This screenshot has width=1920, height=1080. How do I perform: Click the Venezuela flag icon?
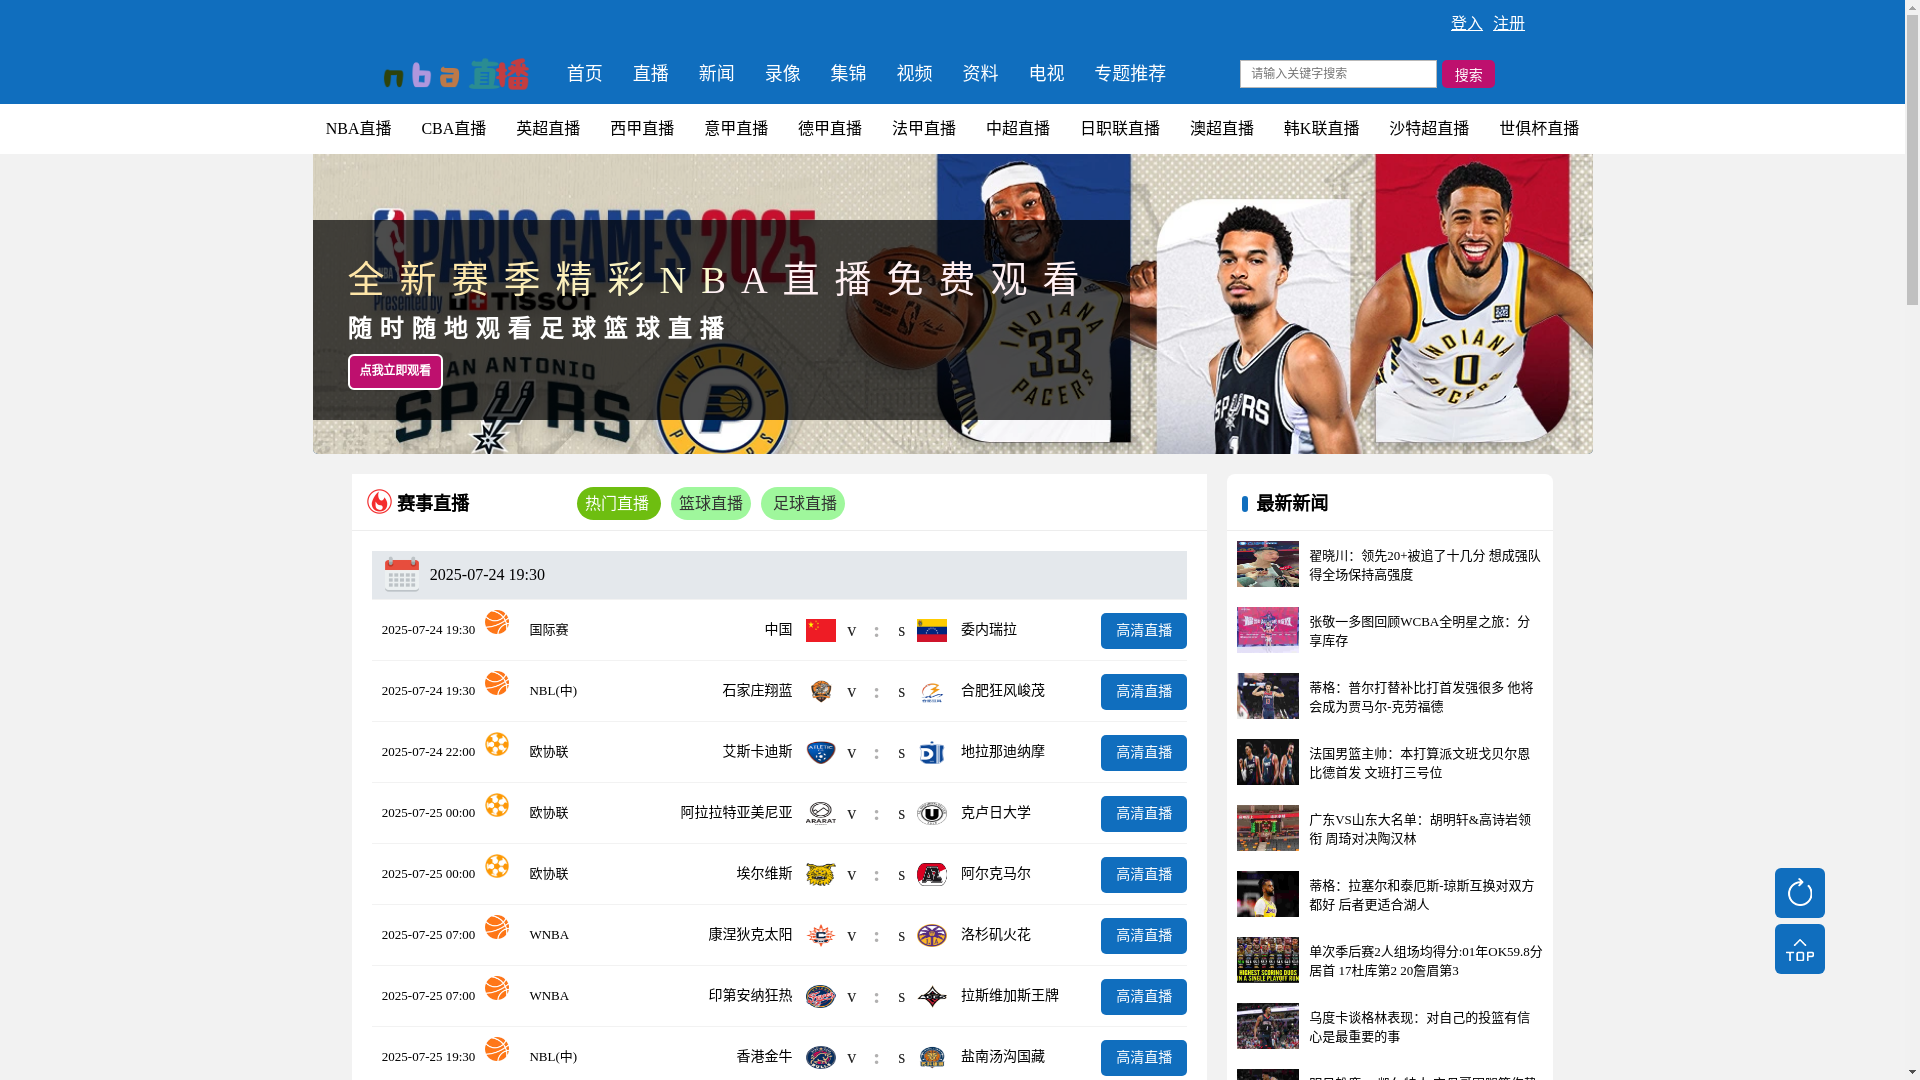pyautogui.click(x=932, y=630)
